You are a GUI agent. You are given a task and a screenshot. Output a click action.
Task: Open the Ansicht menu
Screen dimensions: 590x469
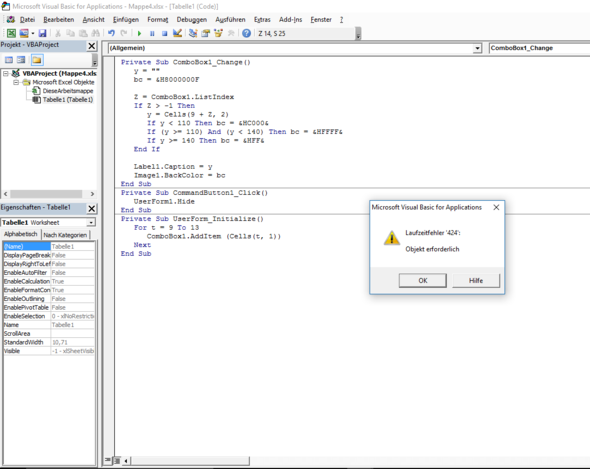[x=93, y=20]
